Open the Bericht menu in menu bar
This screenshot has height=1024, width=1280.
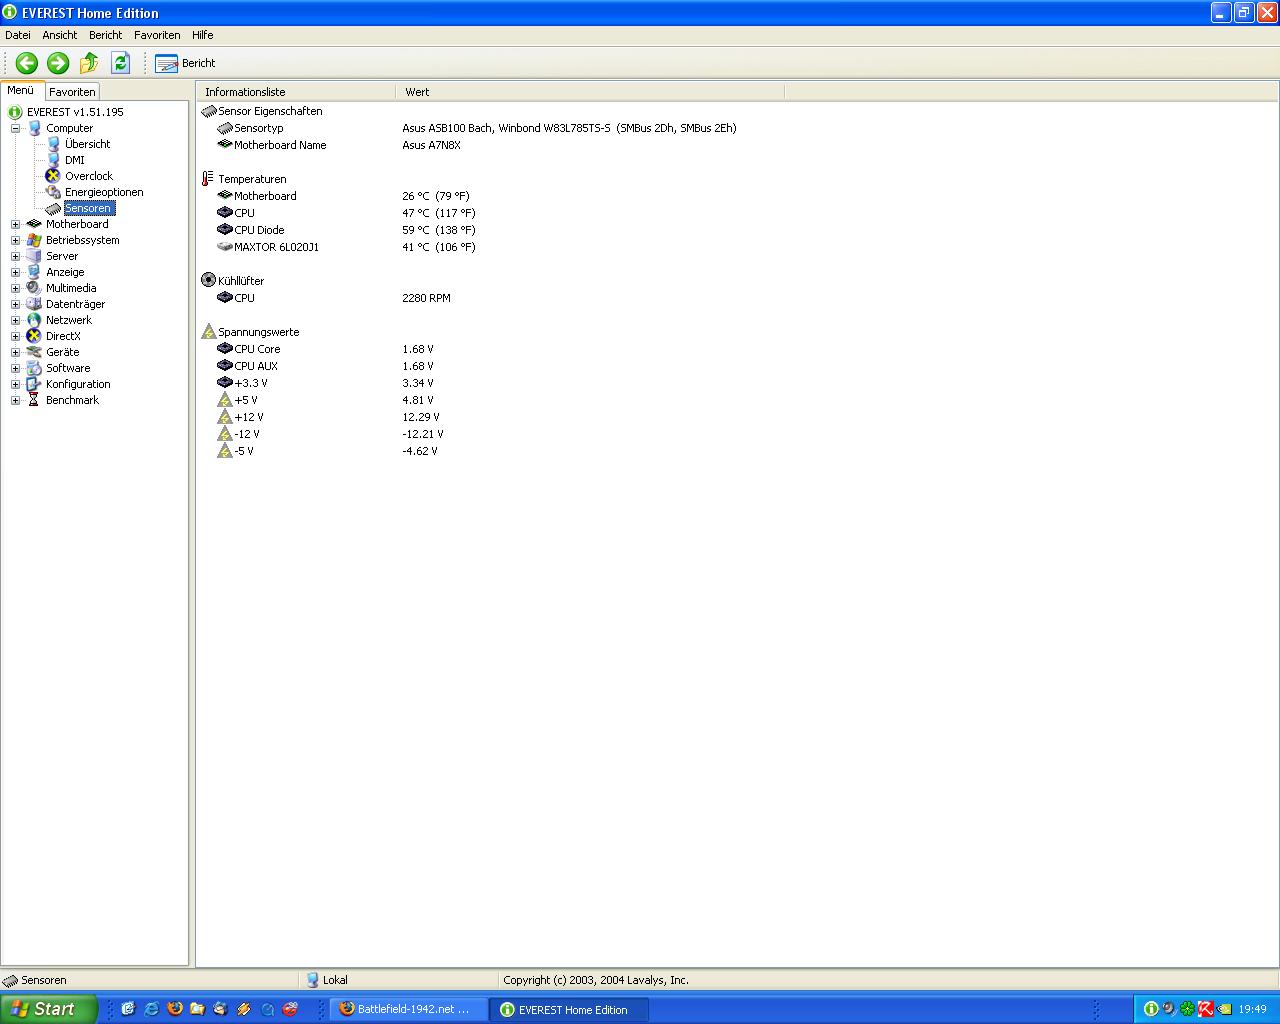click(105, 35)
